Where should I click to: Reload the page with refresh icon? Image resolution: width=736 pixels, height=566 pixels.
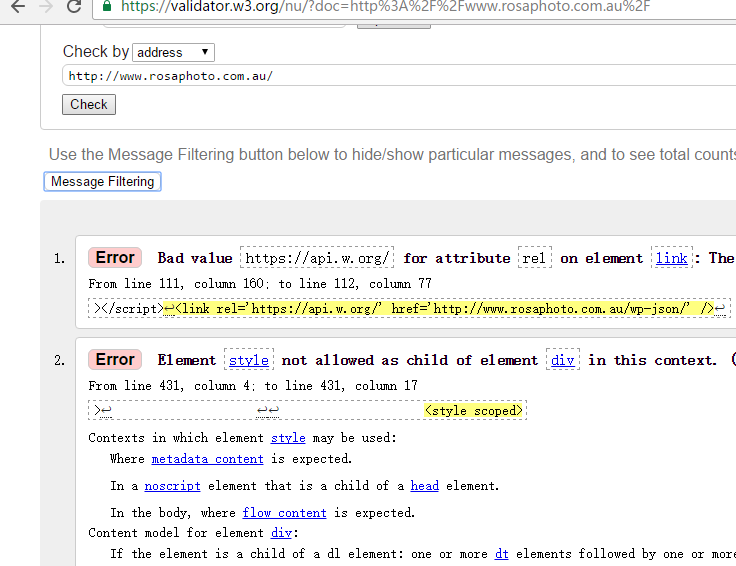74,6
